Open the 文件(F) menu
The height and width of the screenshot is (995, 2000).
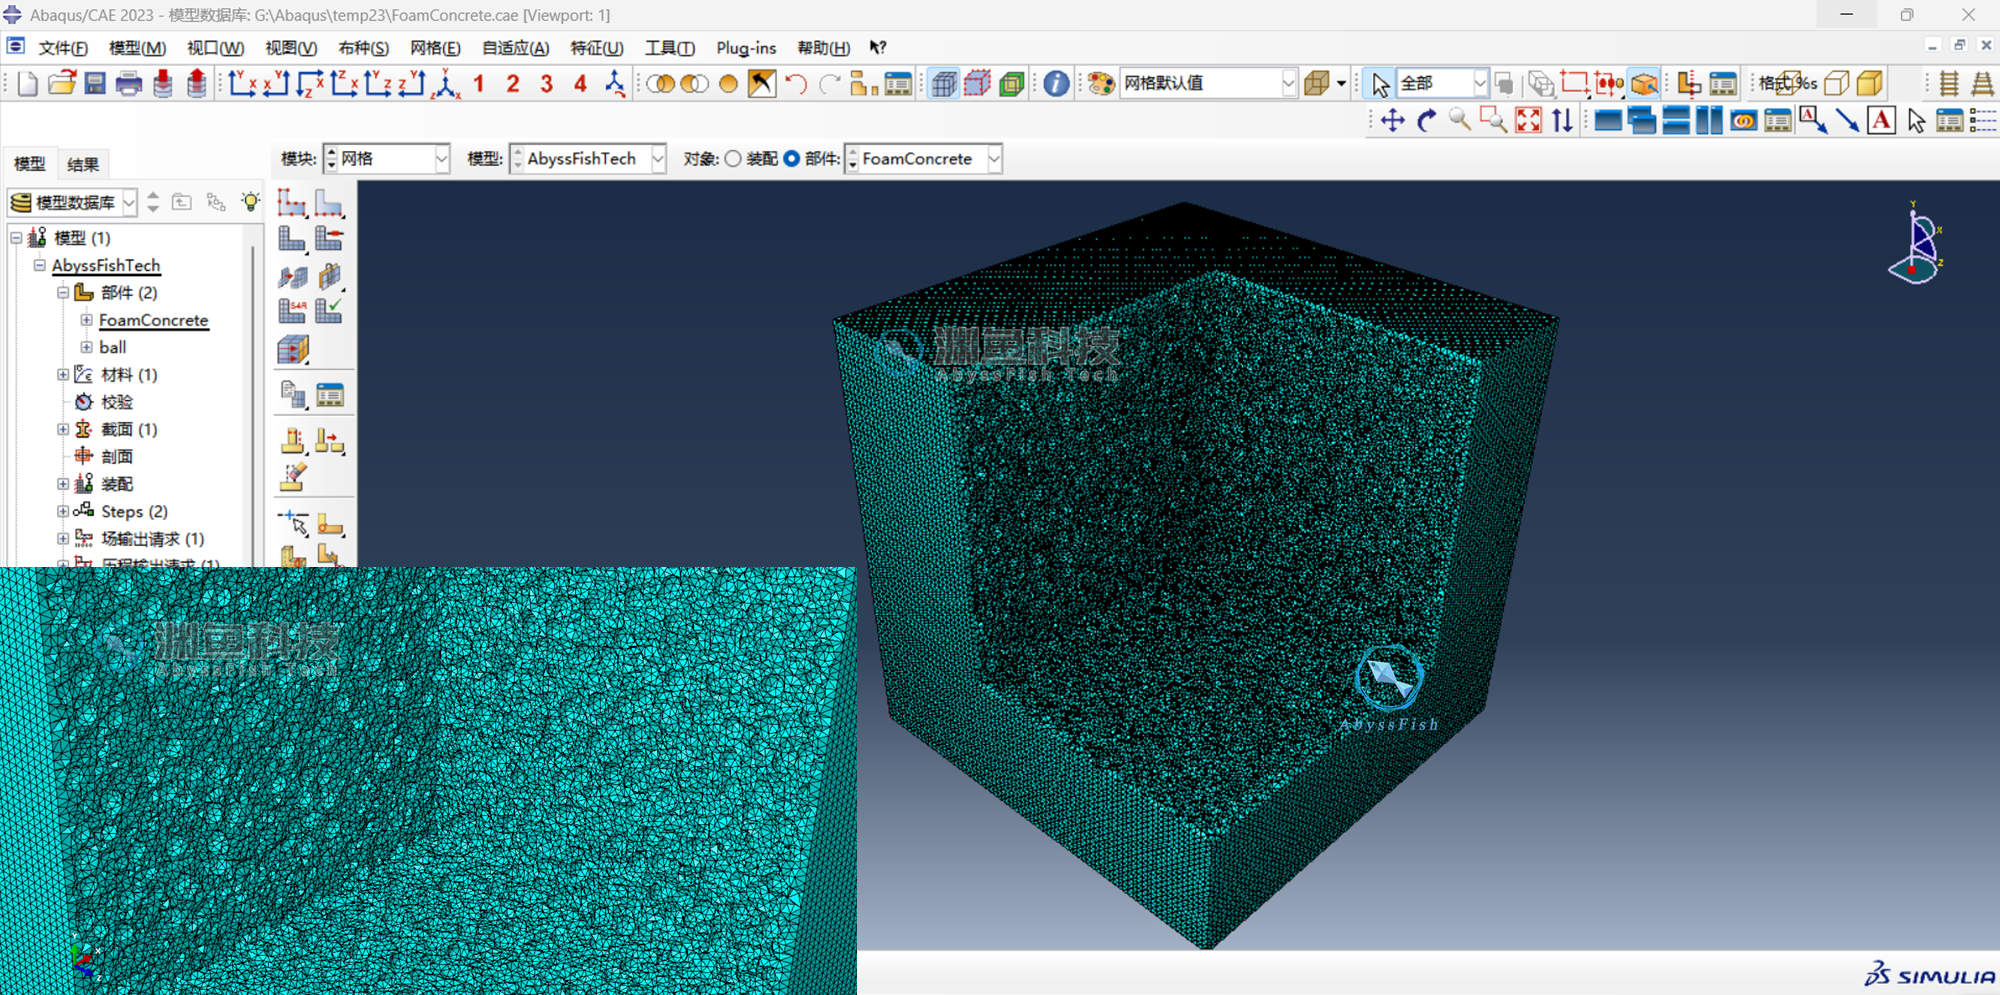pos(63,48)
